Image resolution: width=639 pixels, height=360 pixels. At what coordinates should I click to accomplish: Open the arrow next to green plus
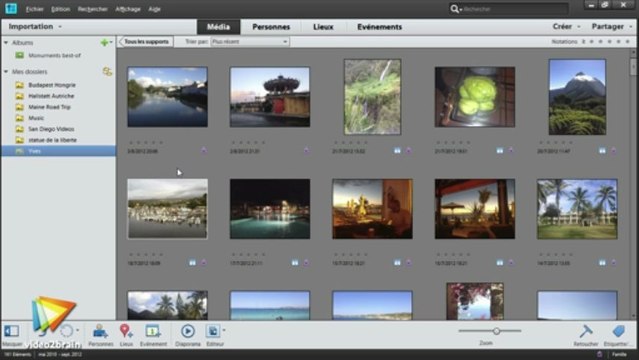click(x=111, y=42)
